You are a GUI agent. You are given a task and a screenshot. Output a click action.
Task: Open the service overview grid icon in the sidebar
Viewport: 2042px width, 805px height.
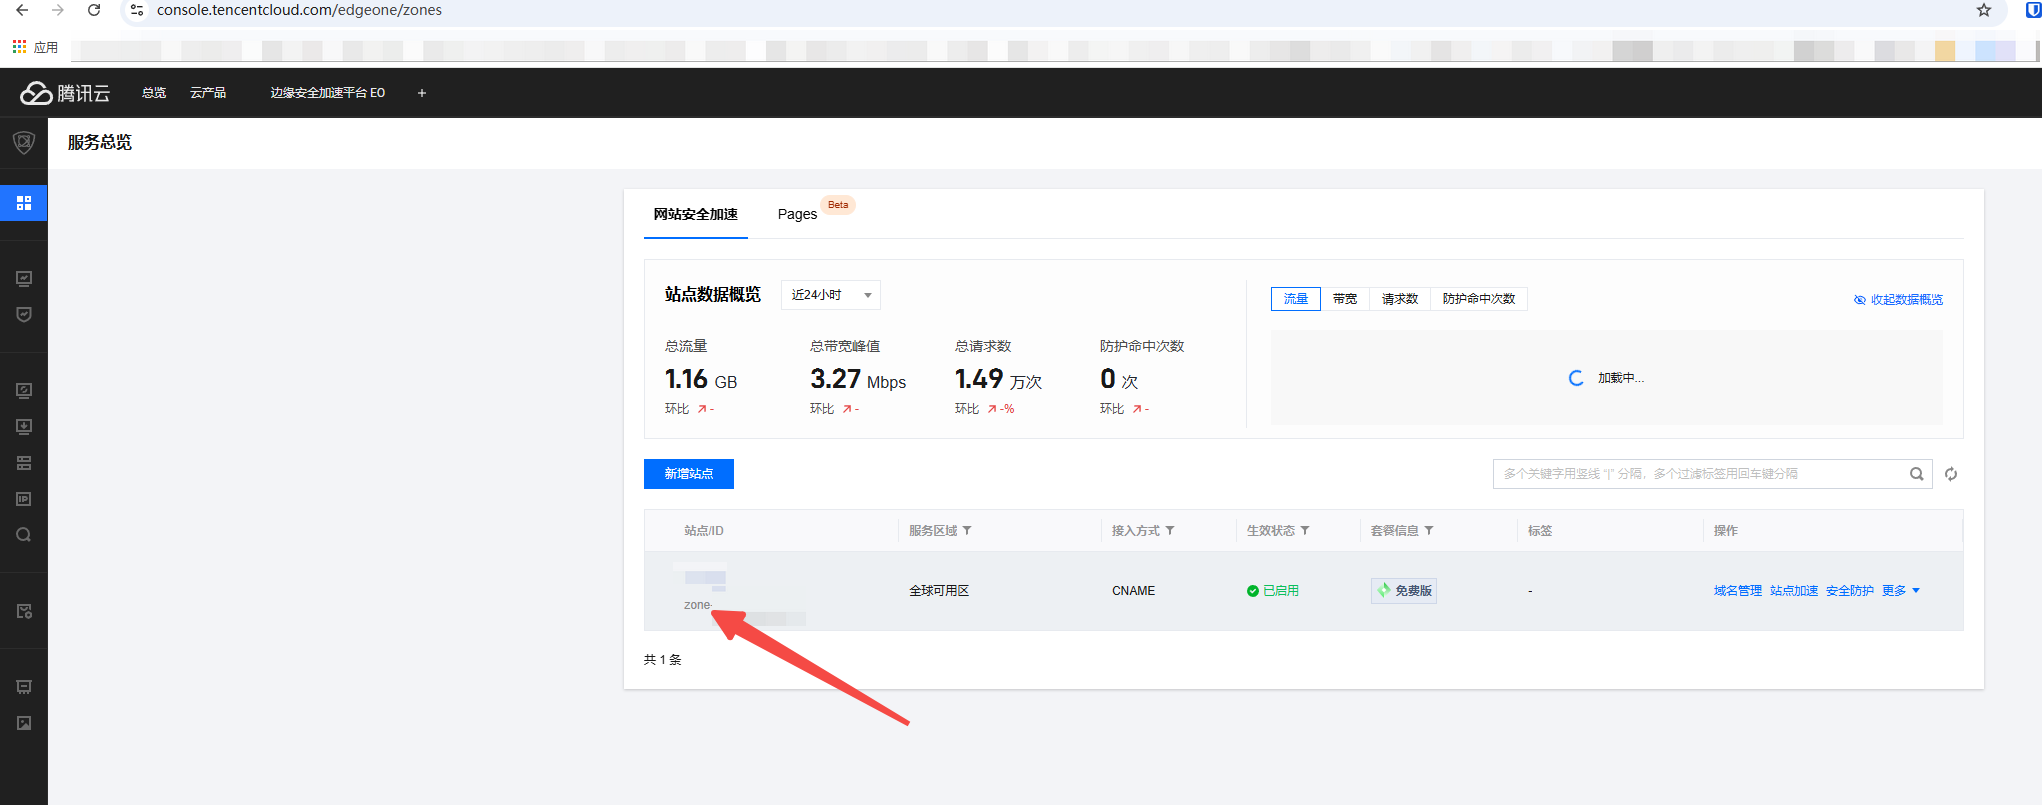pyautogui.click(x=24, y=203)
